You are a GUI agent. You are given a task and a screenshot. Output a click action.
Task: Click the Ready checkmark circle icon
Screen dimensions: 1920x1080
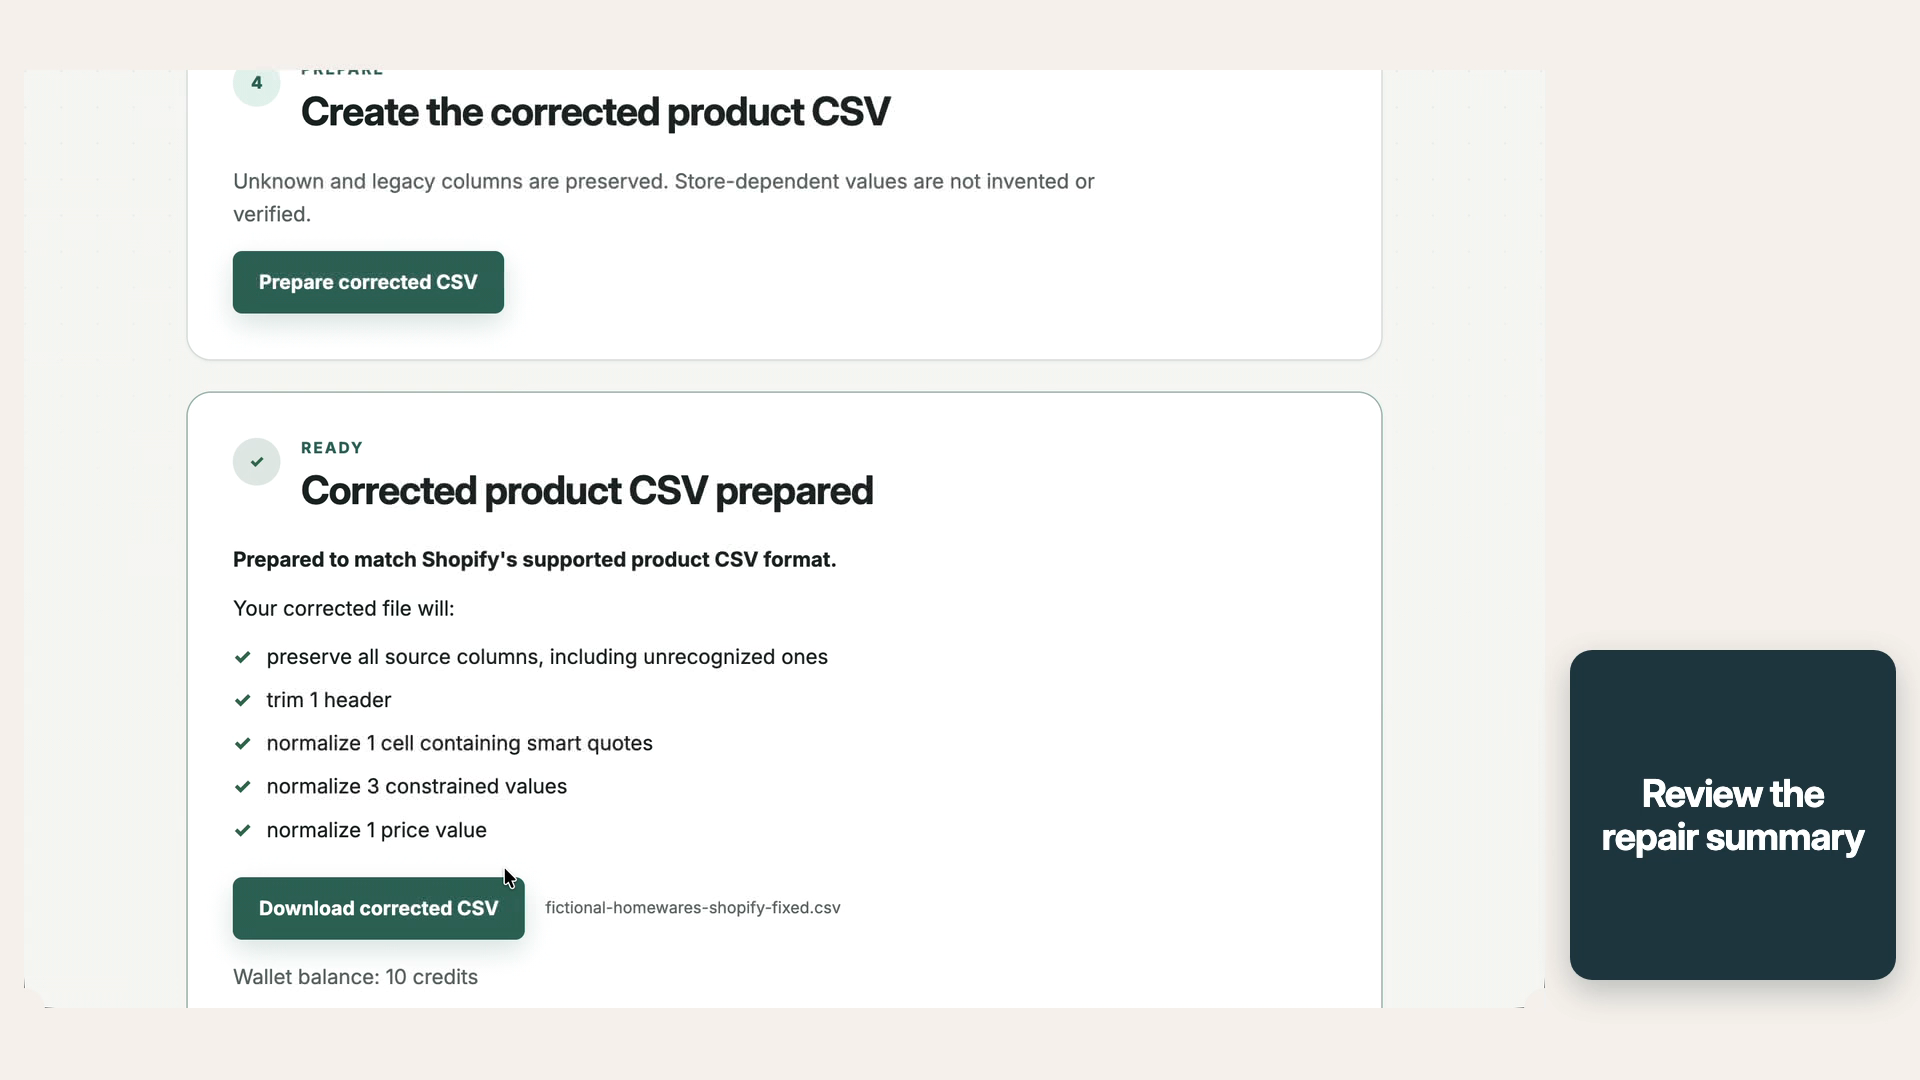coord(257,462)
